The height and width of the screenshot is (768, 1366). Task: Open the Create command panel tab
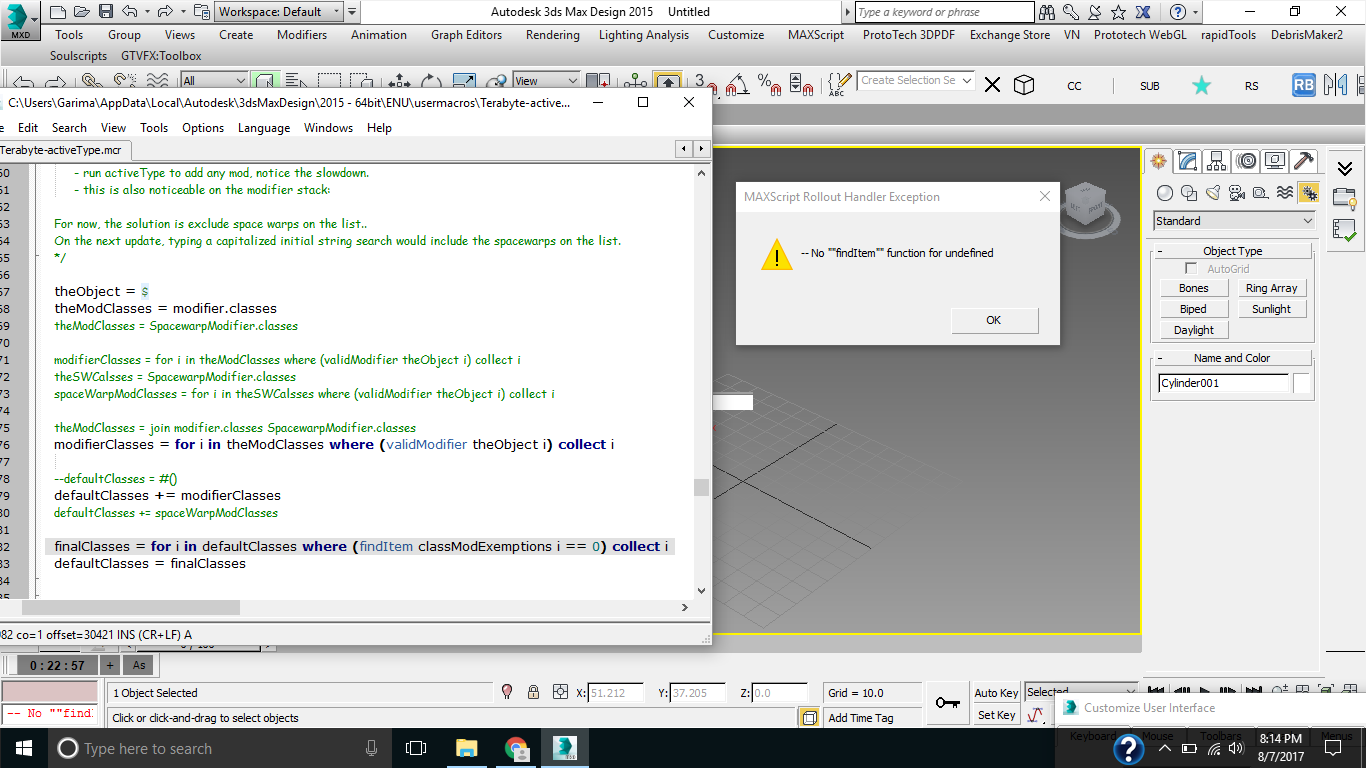(x=1159, y=161)
